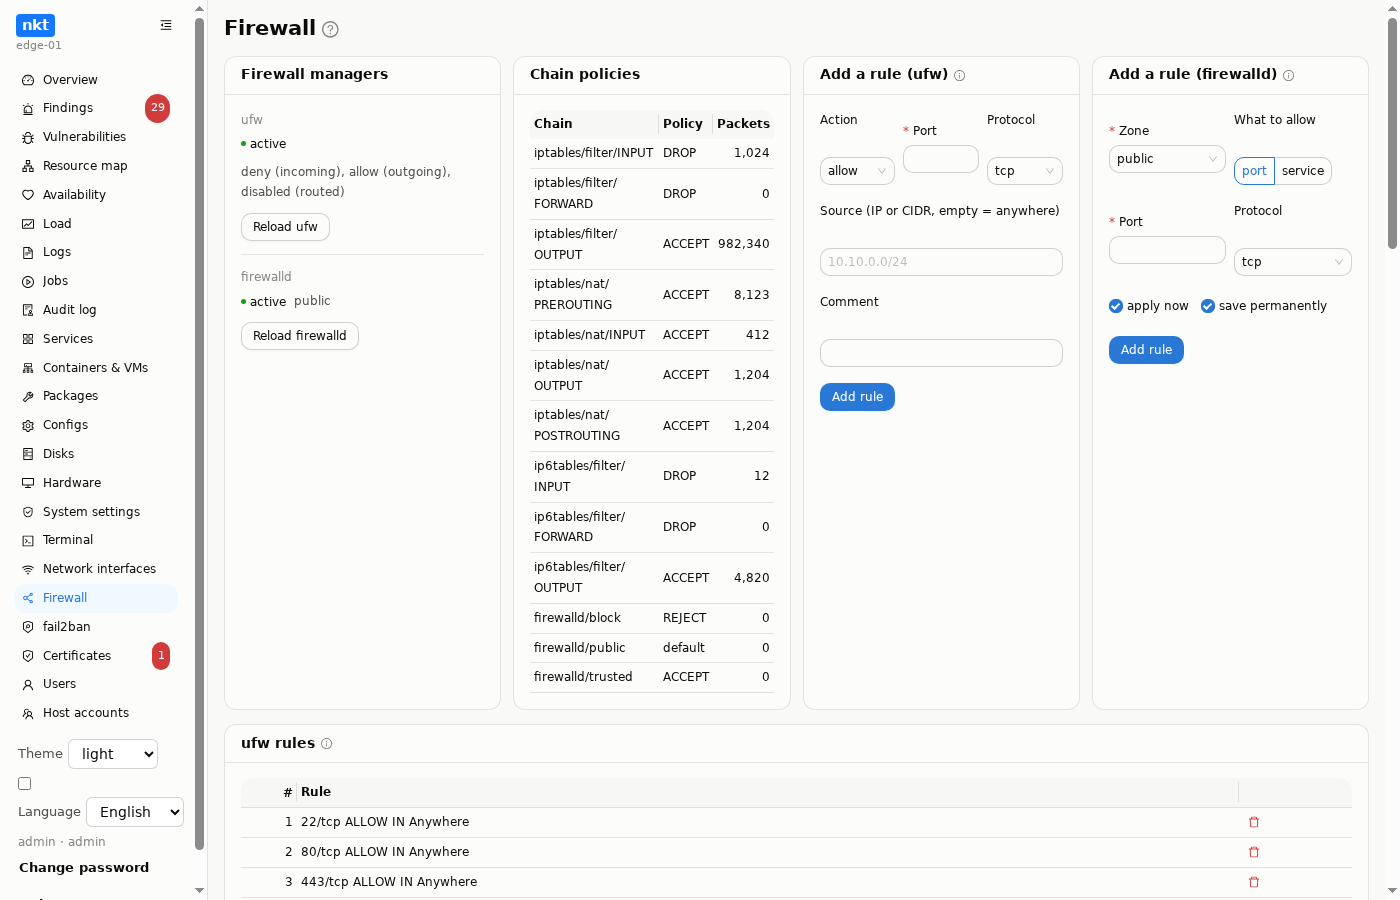Click the Vulnerabilities bug icon in sidebar
This screenshot has width=1400, height=900.
(28, 138)
